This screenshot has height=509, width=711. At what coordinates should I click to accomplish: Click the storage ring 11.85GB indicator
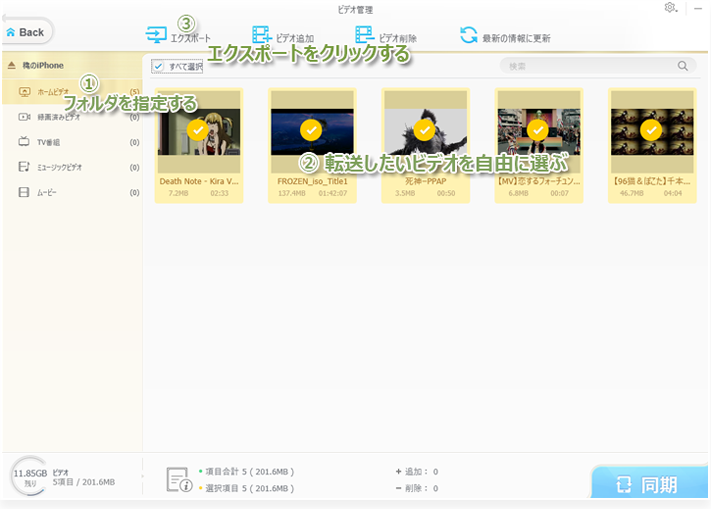[30, 476]
